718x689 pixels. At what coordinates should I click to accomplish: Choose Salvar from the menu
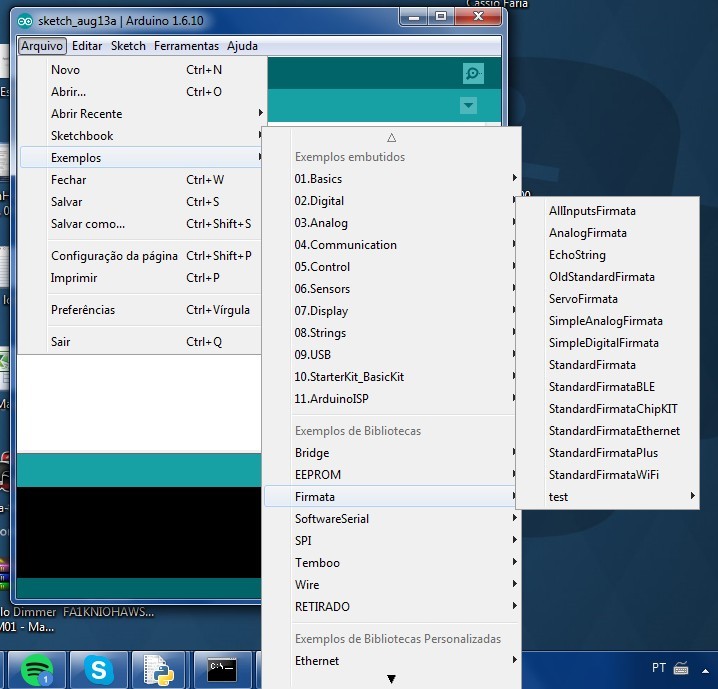click(x=141, y=201)
